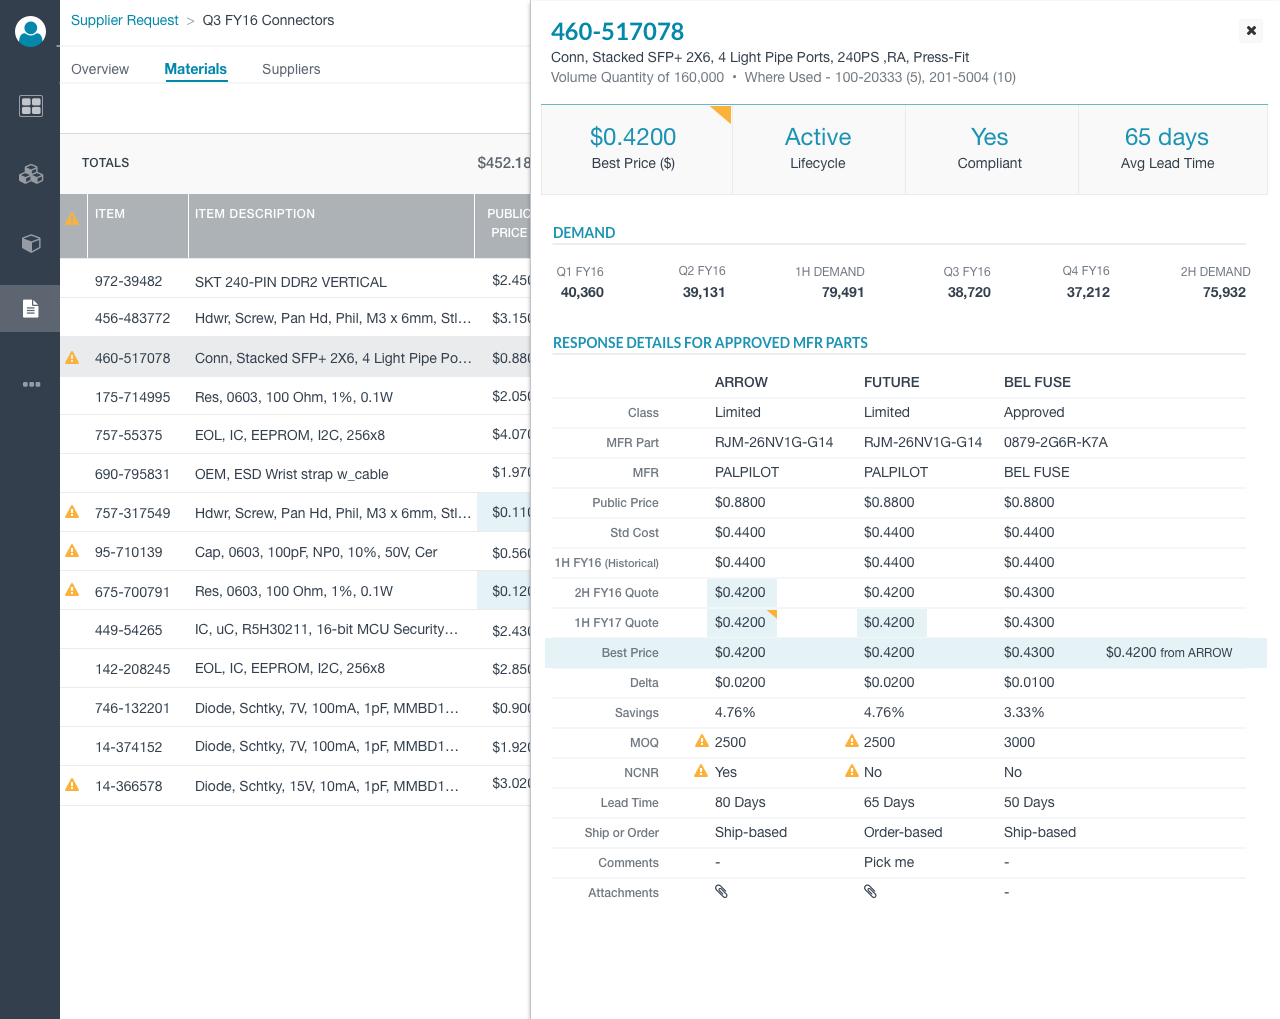
Task: Open the dashboard grid icon in sidebar
Action: [x=31, y=106]
